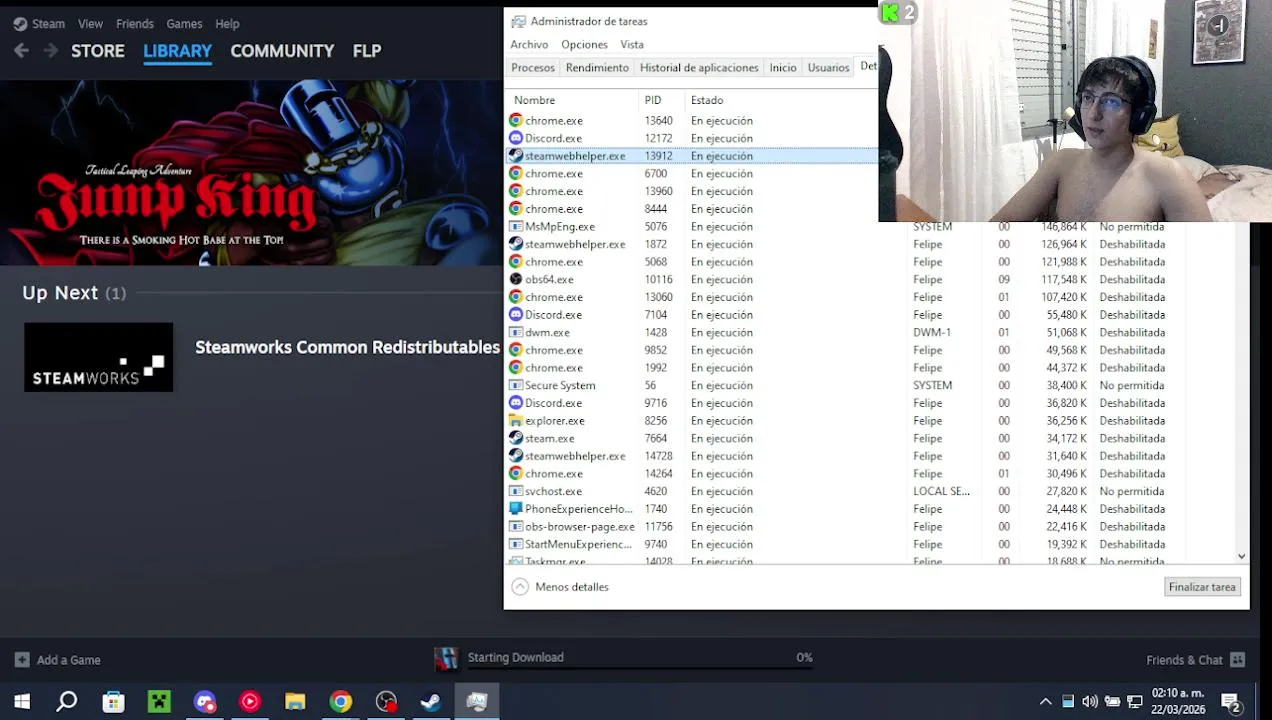1272x720 pixels.
Task: Click the OBS icon of obs64.exe row
Action: pyautogui.click(x=516, y=279)
